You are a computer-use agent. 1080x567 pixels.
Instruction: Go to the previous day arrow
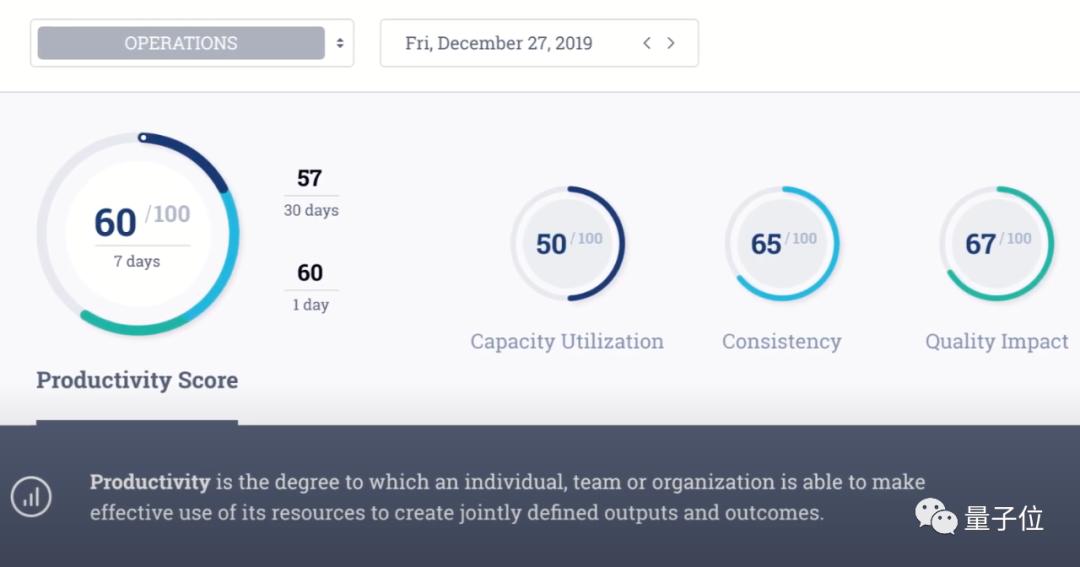pyautogui.click(x=647, y=43)
